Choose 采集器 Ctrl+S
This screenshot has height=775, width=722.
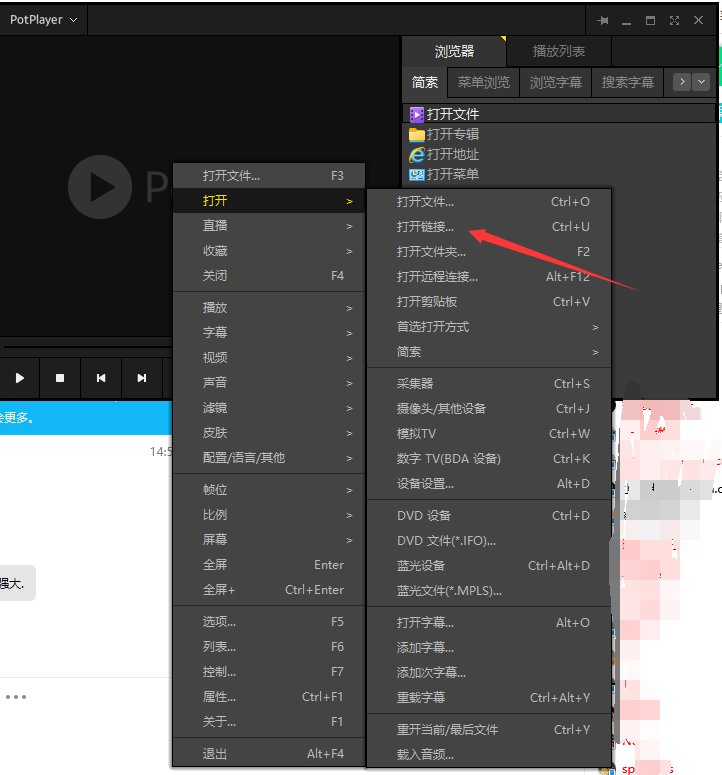(489, 384)
